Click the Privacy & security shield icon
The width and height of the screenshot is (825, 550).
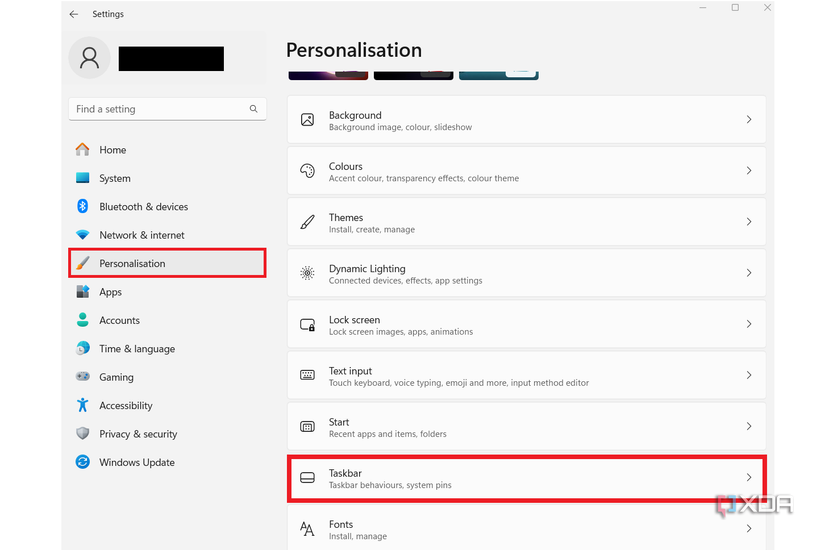83,434
